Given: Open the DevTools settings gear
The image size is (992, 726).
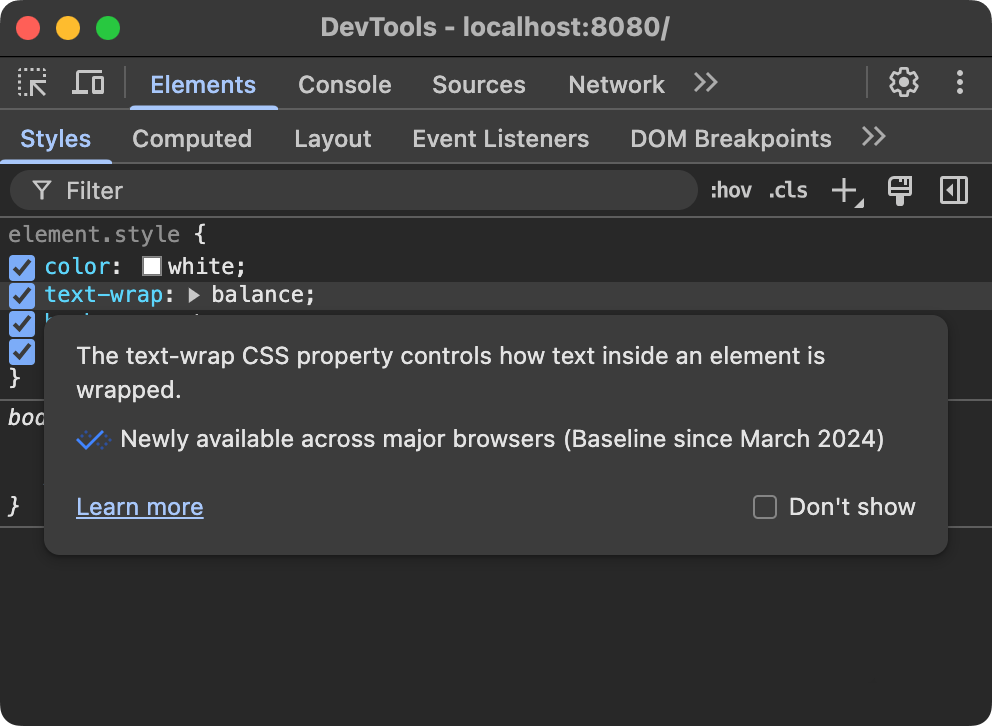Looking at the screenshot, I should coord(903,84).
